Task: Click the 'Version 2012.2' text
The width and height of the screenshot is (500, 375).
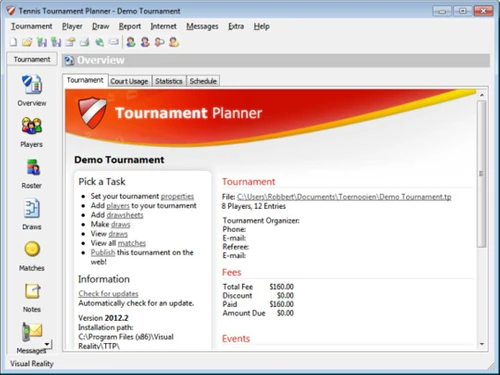Action: click(103, 318)
